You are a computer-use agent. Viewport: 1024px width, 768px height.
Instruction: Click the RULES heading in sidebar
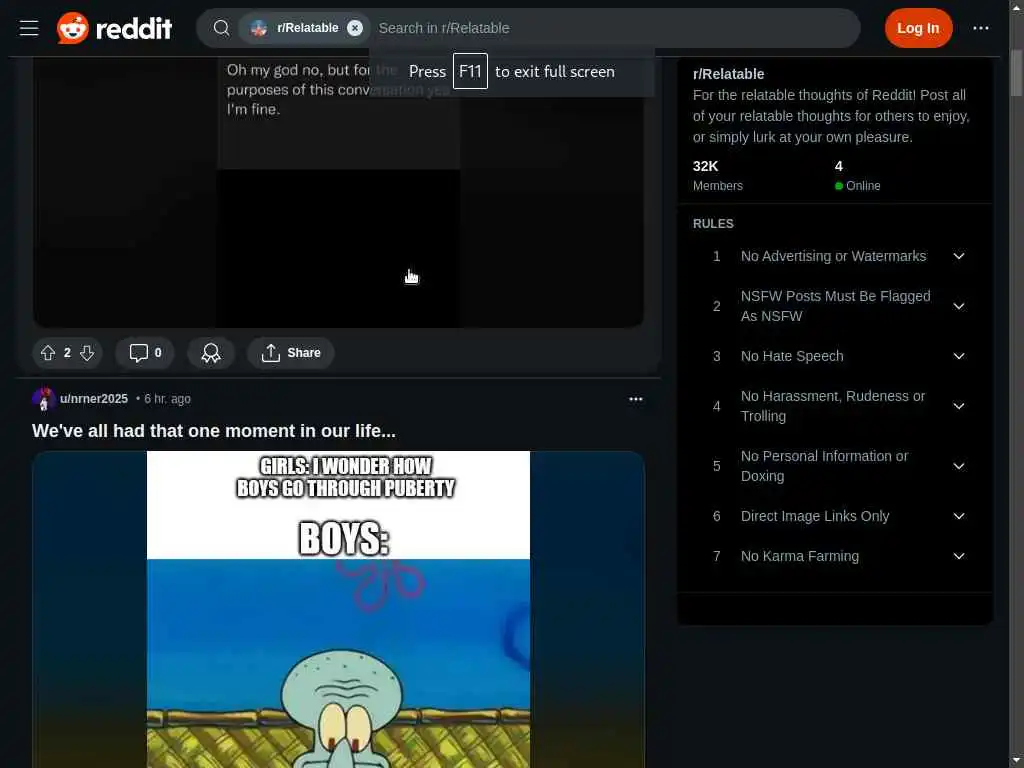(712, 224)
